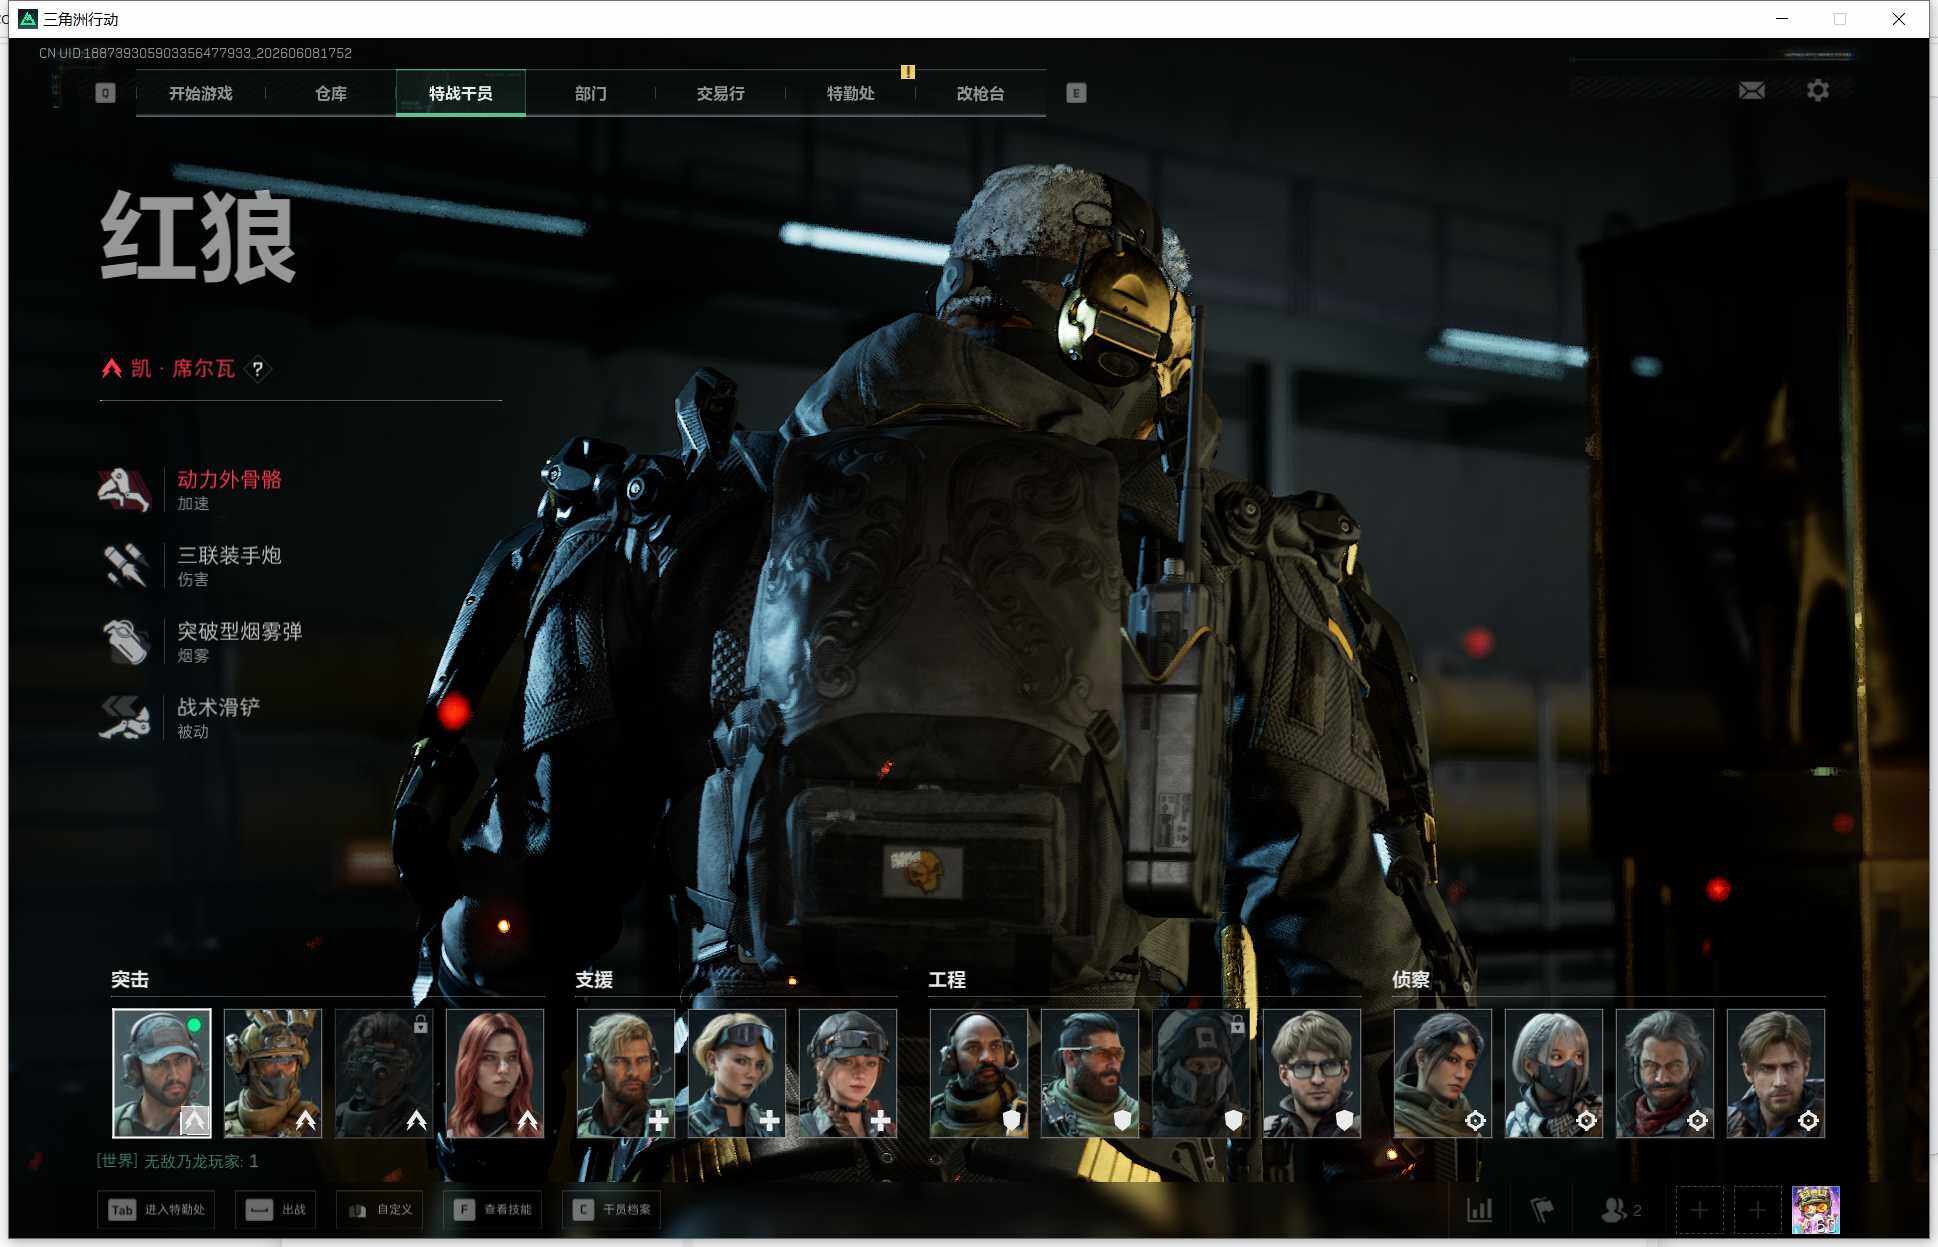
Task: Select the blond bearded support operator
Action: (x=626, y=1073)
